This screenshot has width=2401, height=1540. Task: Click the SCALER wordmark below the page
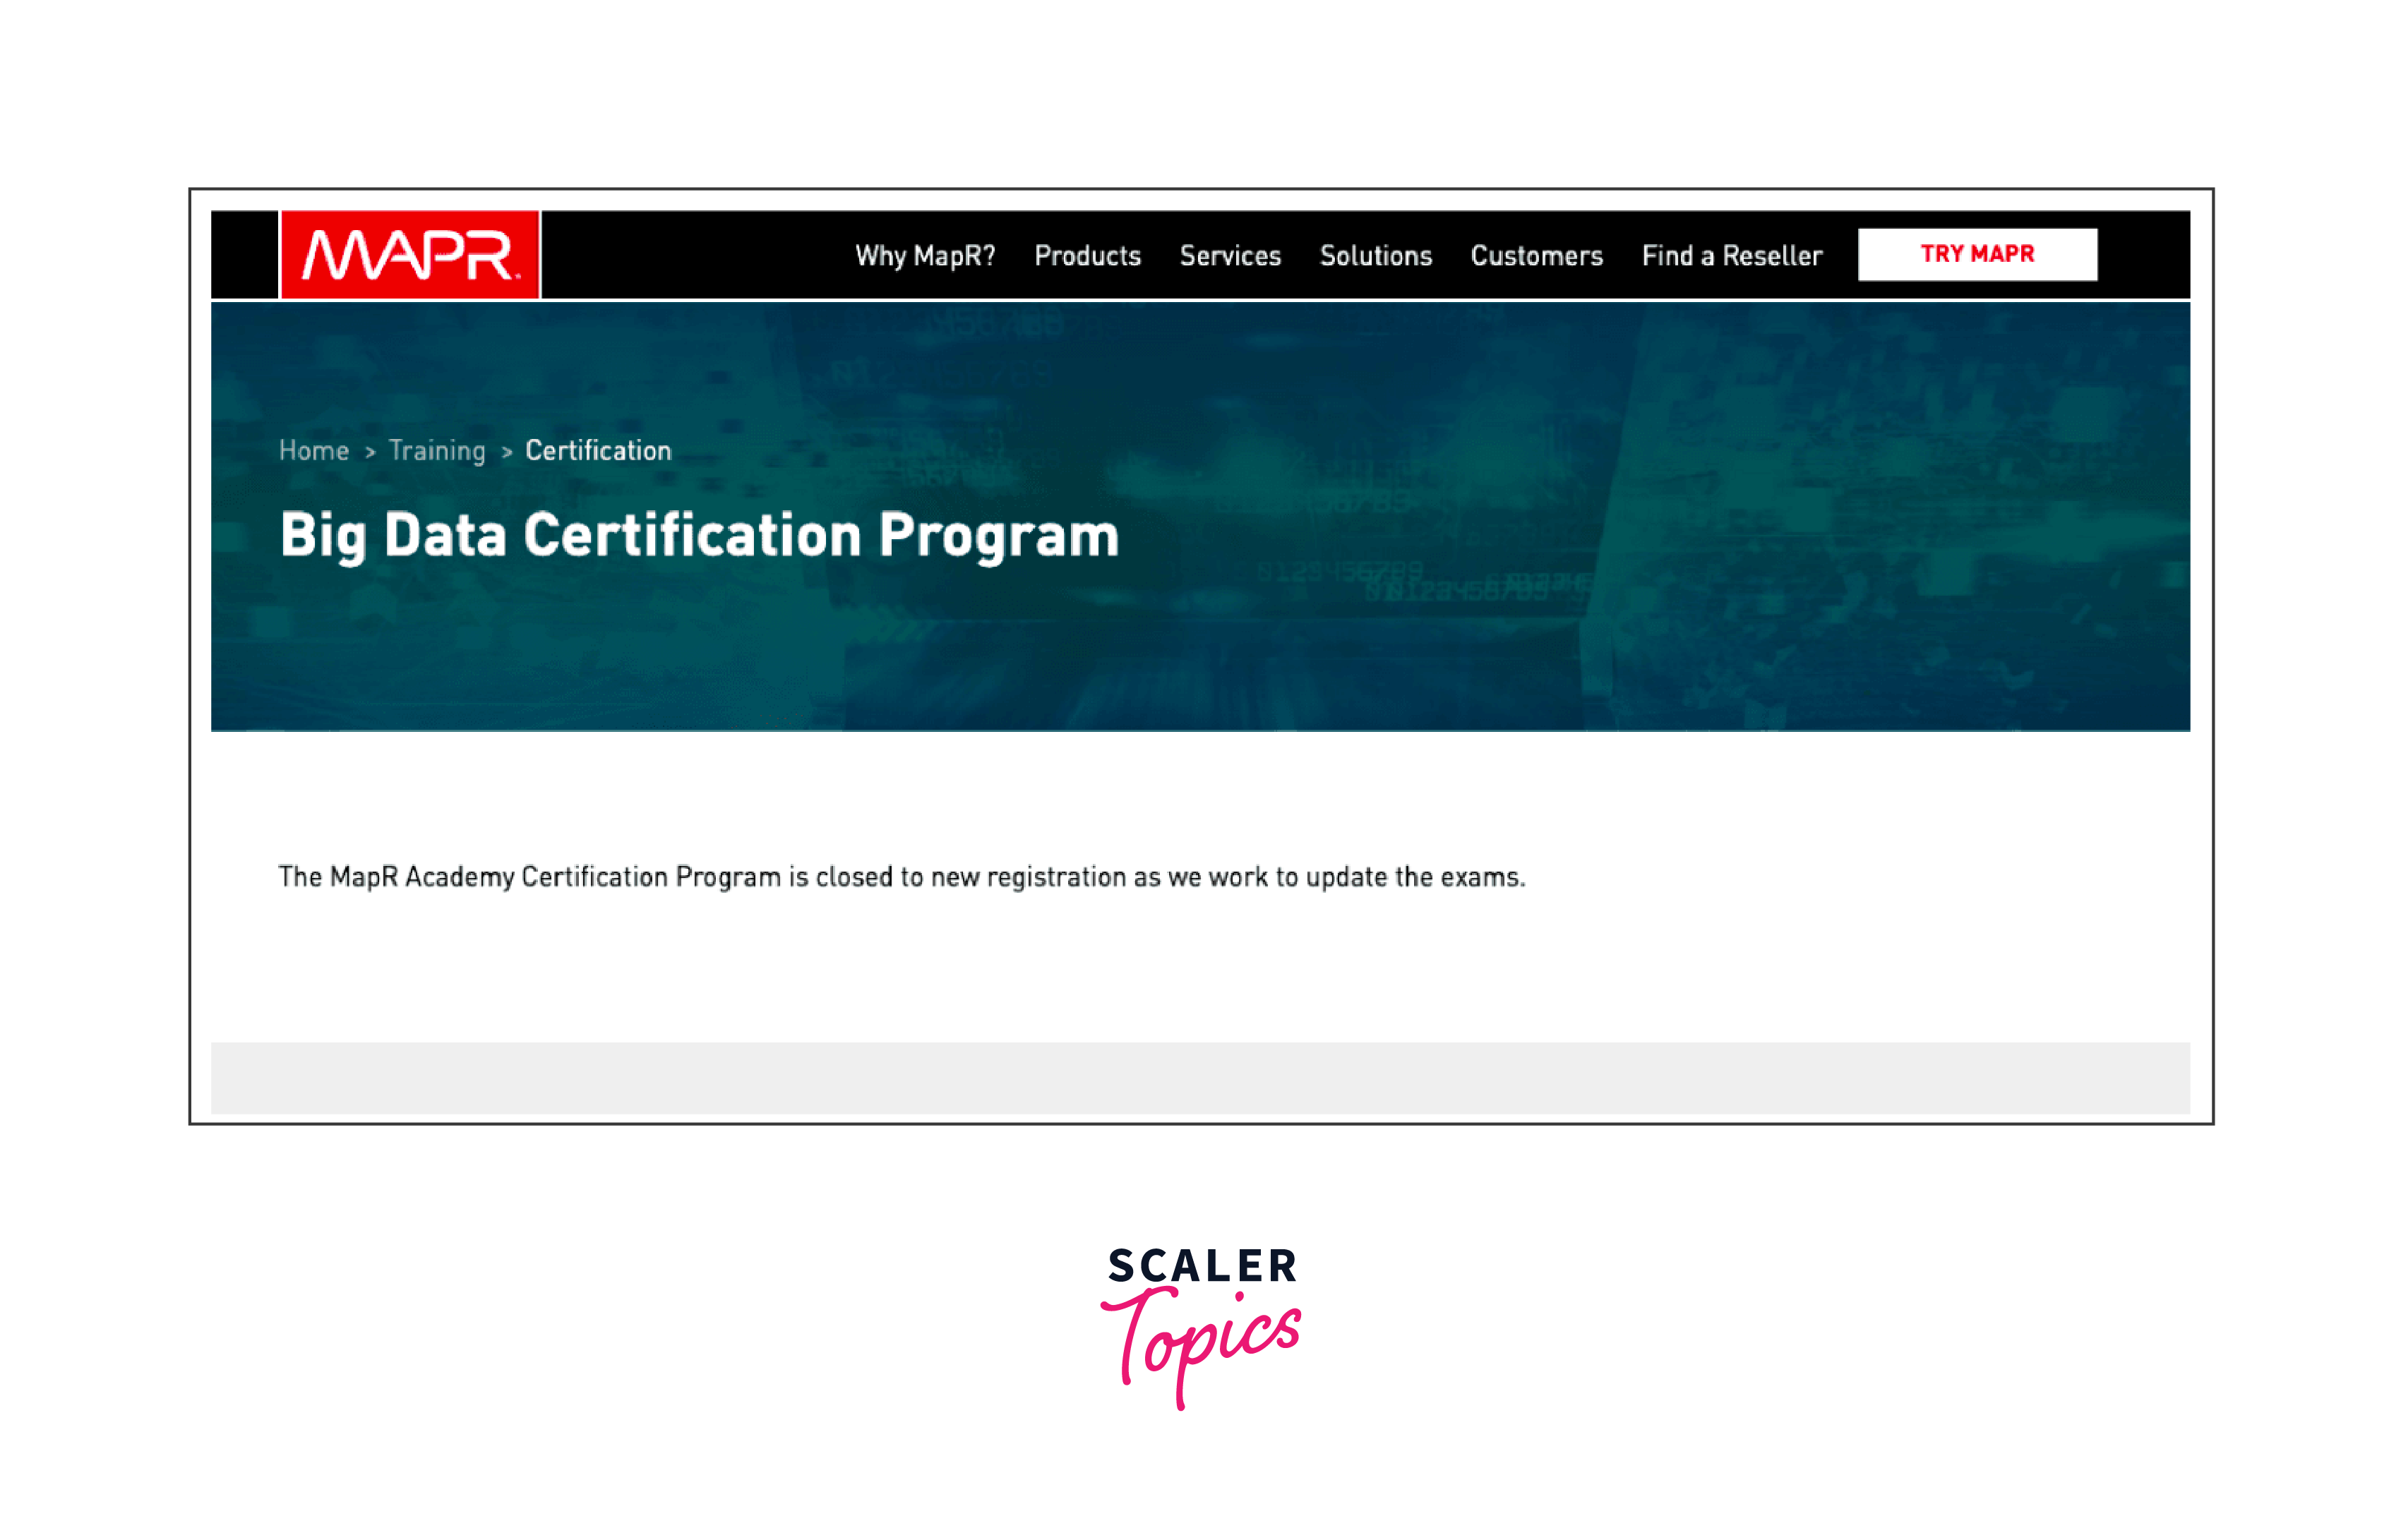[1202, 1266]
